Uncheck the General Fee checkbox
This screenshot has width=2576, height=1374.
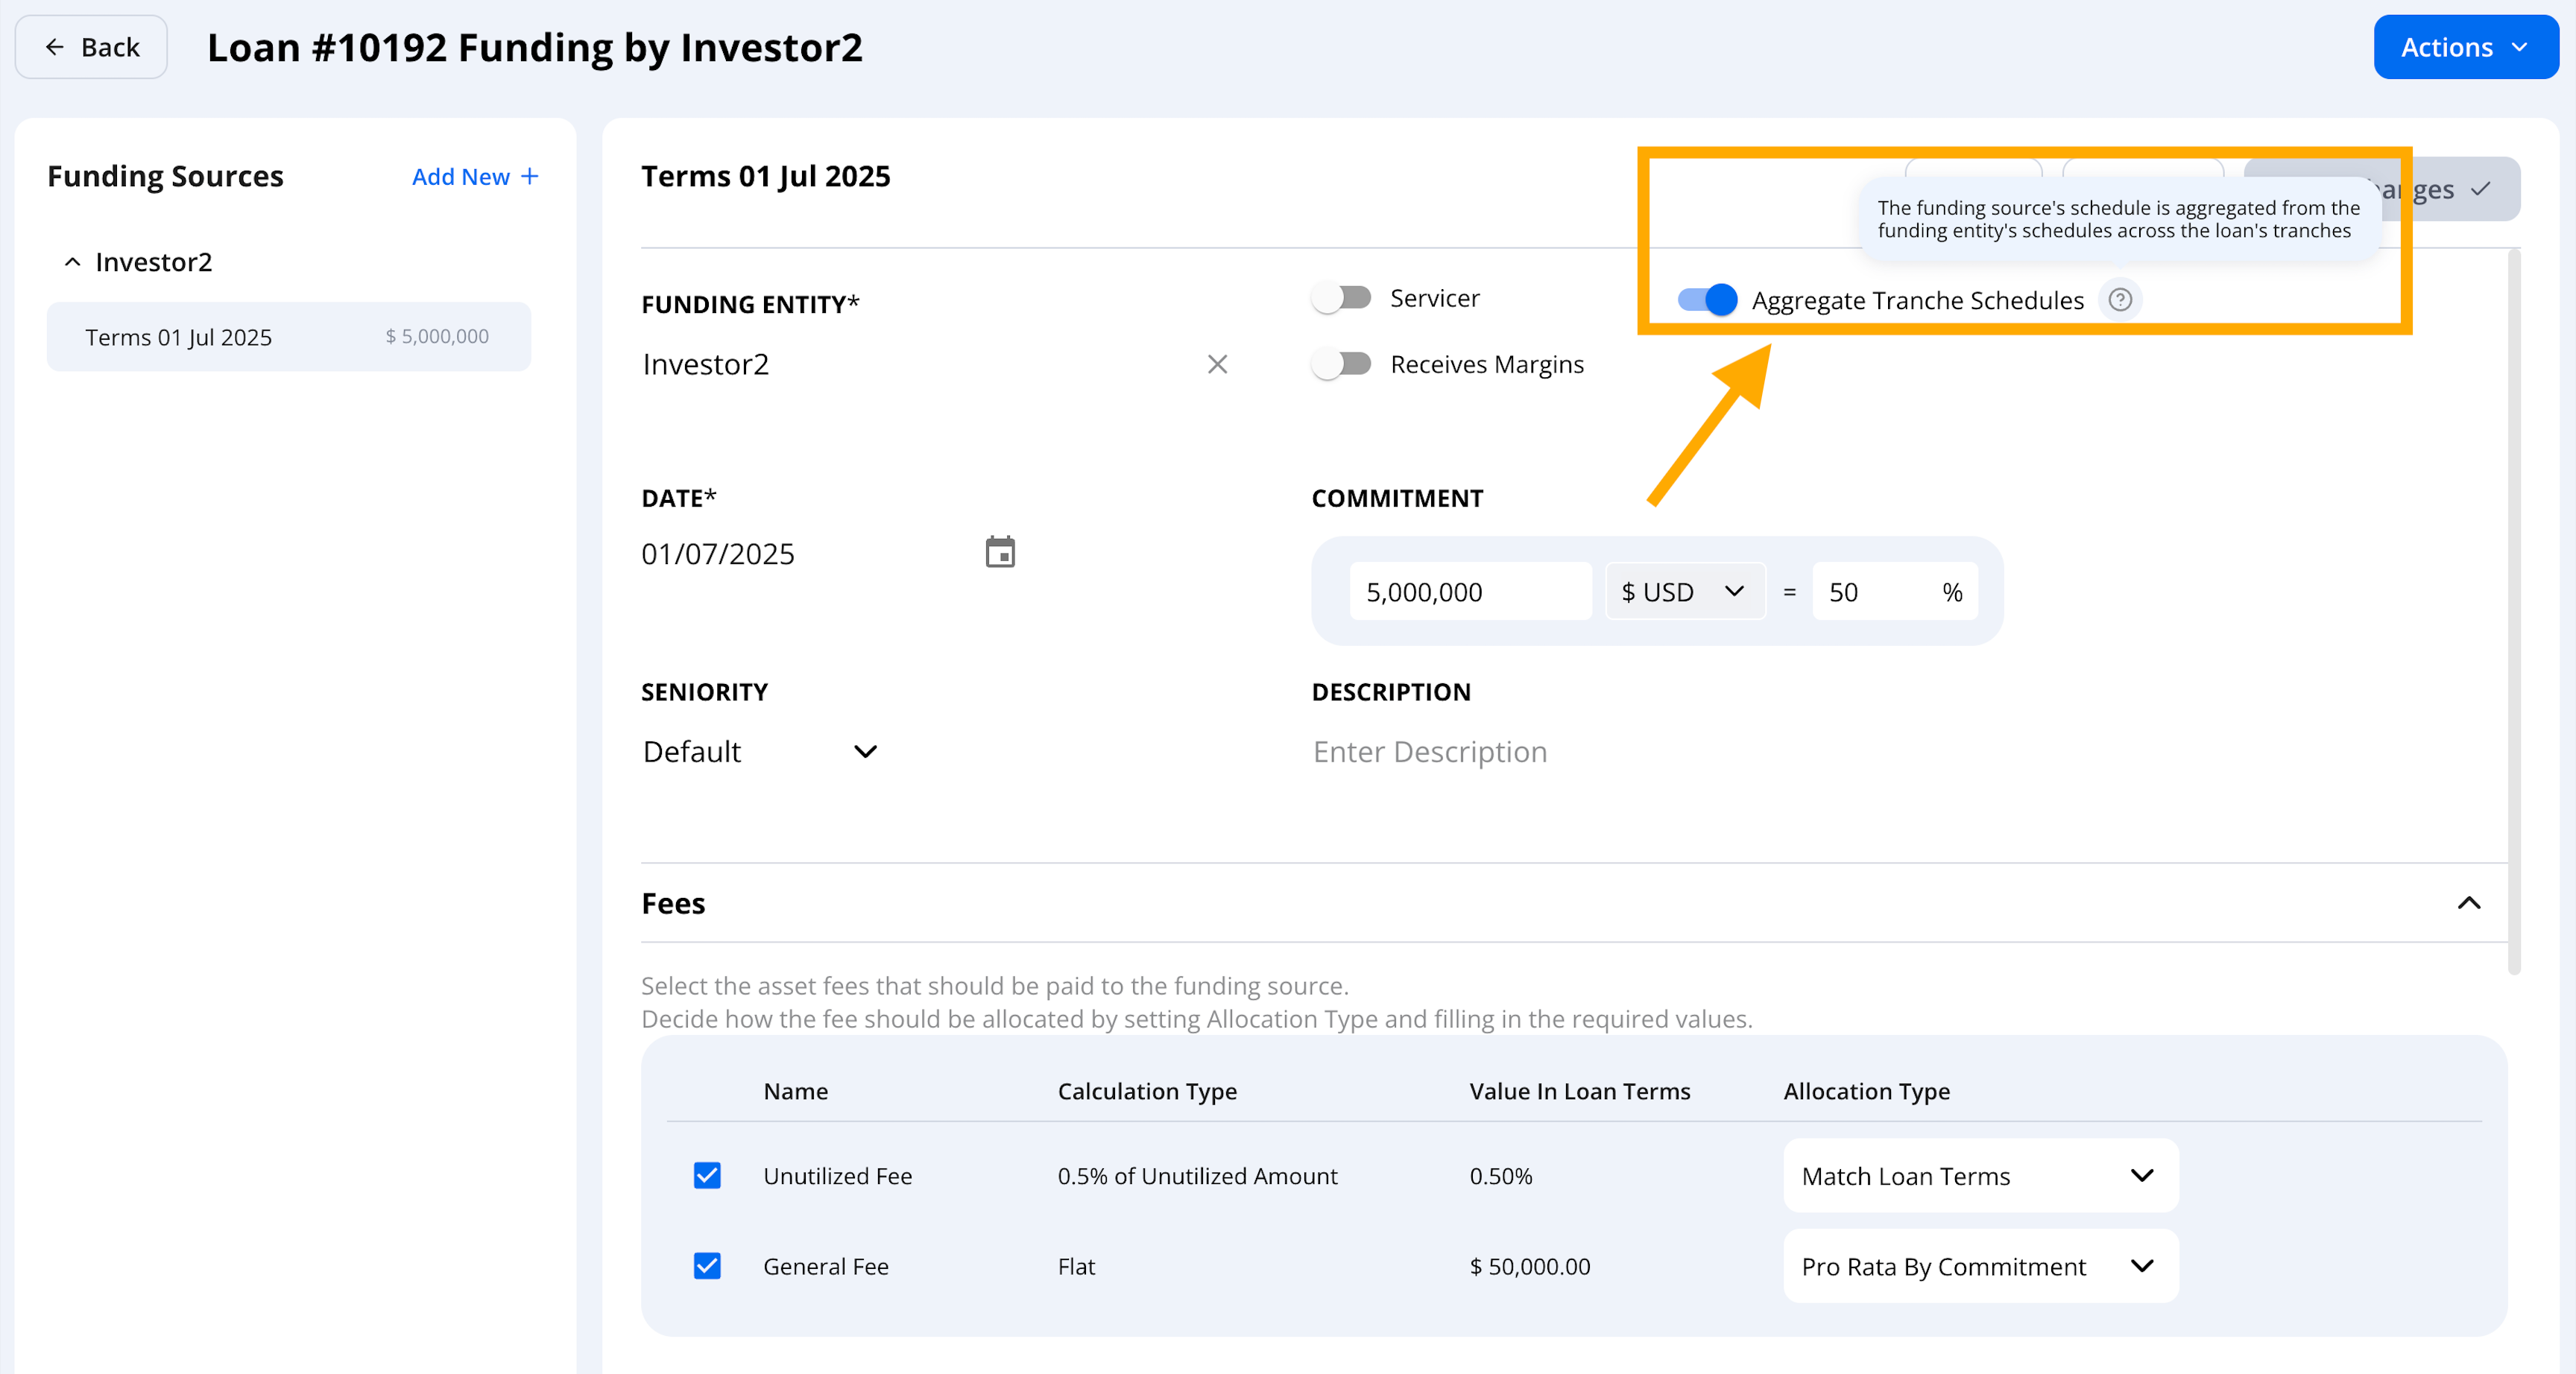[707, 1265]
